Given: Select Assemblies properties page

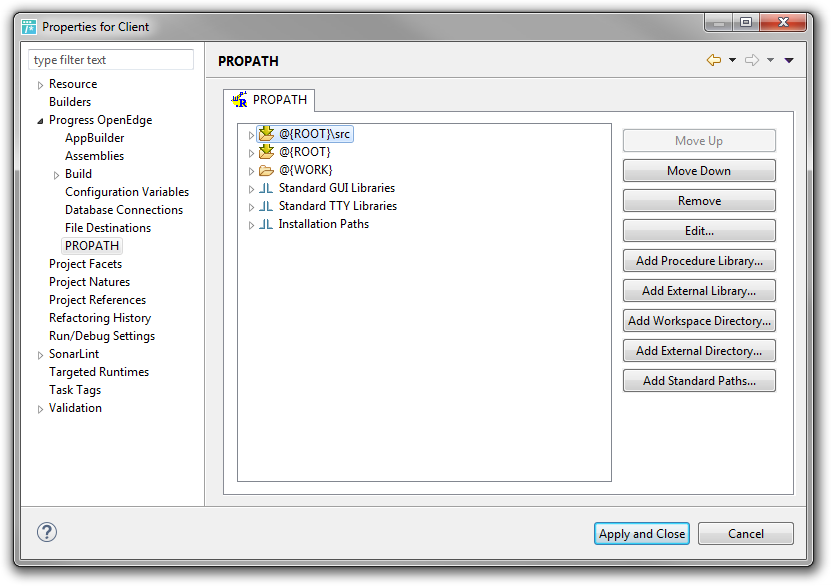Looking at the screenshot, I should (x=94, y=156).
